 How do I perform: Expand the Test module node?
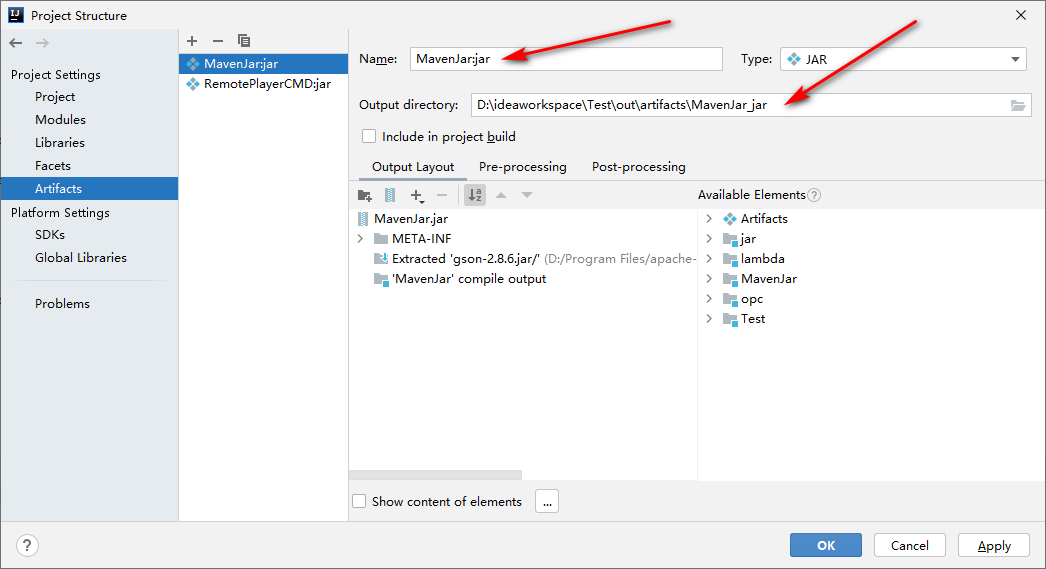(x=709, y=319)
